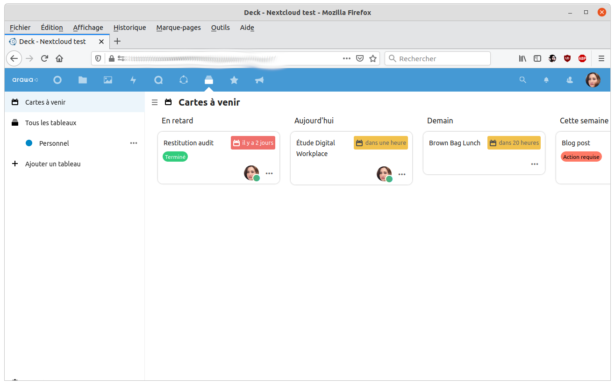Image resolution: width=615 pixels, height=385 pixels.
Task: Open Brown Bag Lunch card three-dot menu
Action: tap(535, 164)
